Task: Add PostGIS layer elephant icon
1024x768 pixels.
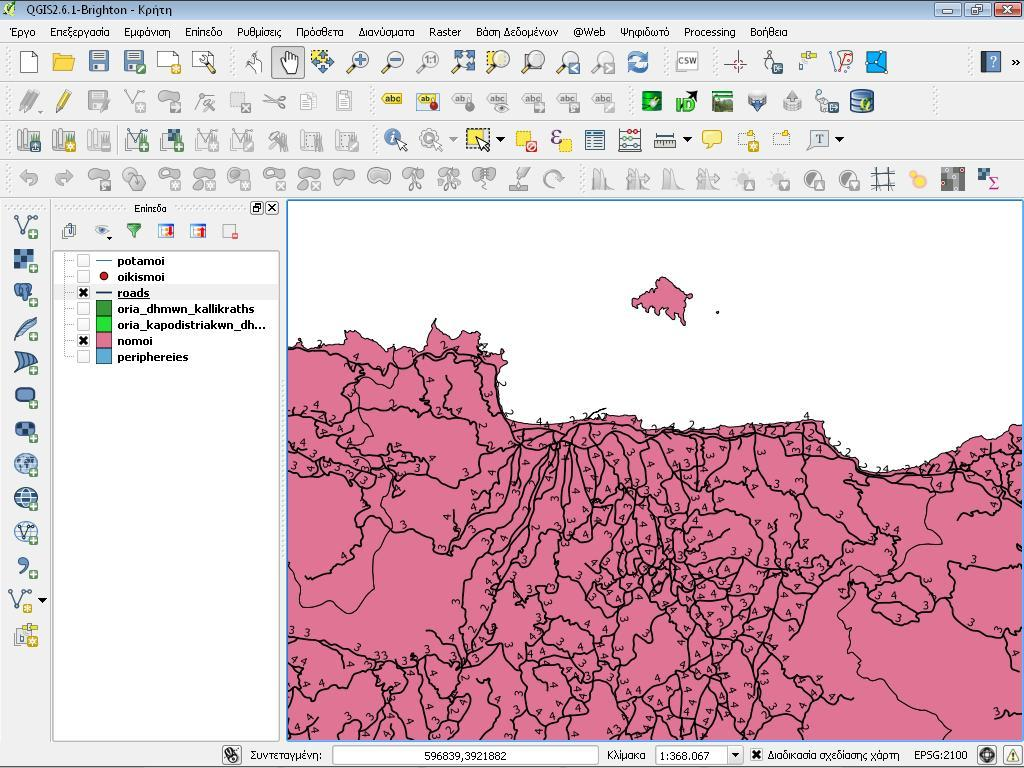Action: coord(25,294)
